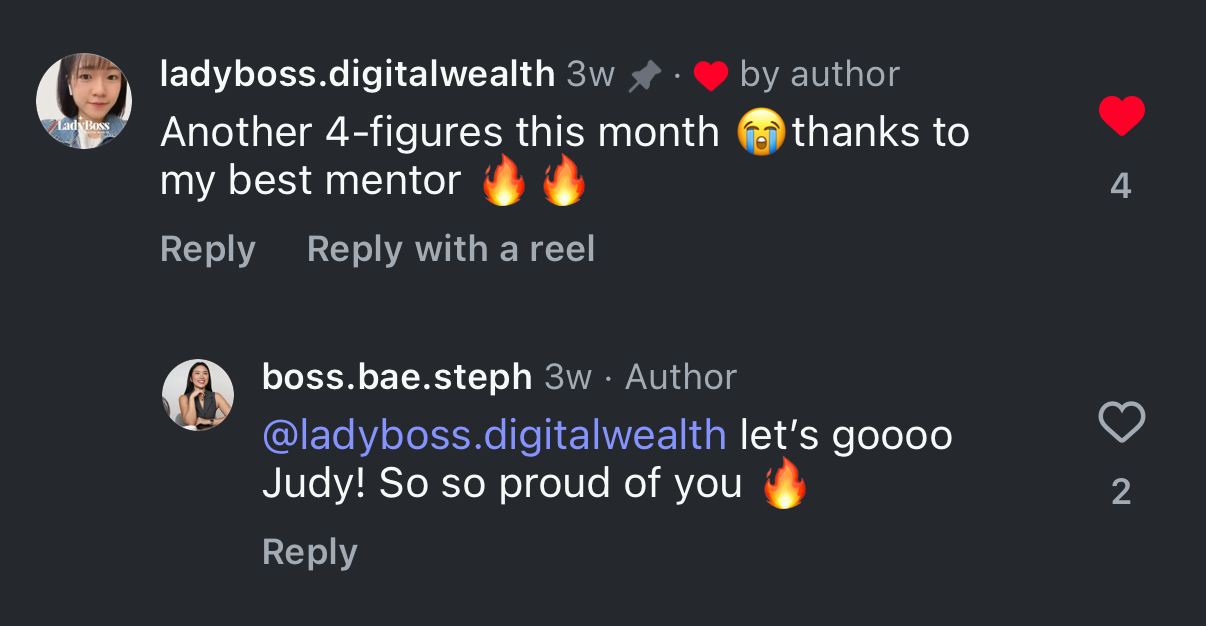Click the first fire emoji after 'best mentor'
This screenshot has height=626, width=1206.
click(503, 182)
